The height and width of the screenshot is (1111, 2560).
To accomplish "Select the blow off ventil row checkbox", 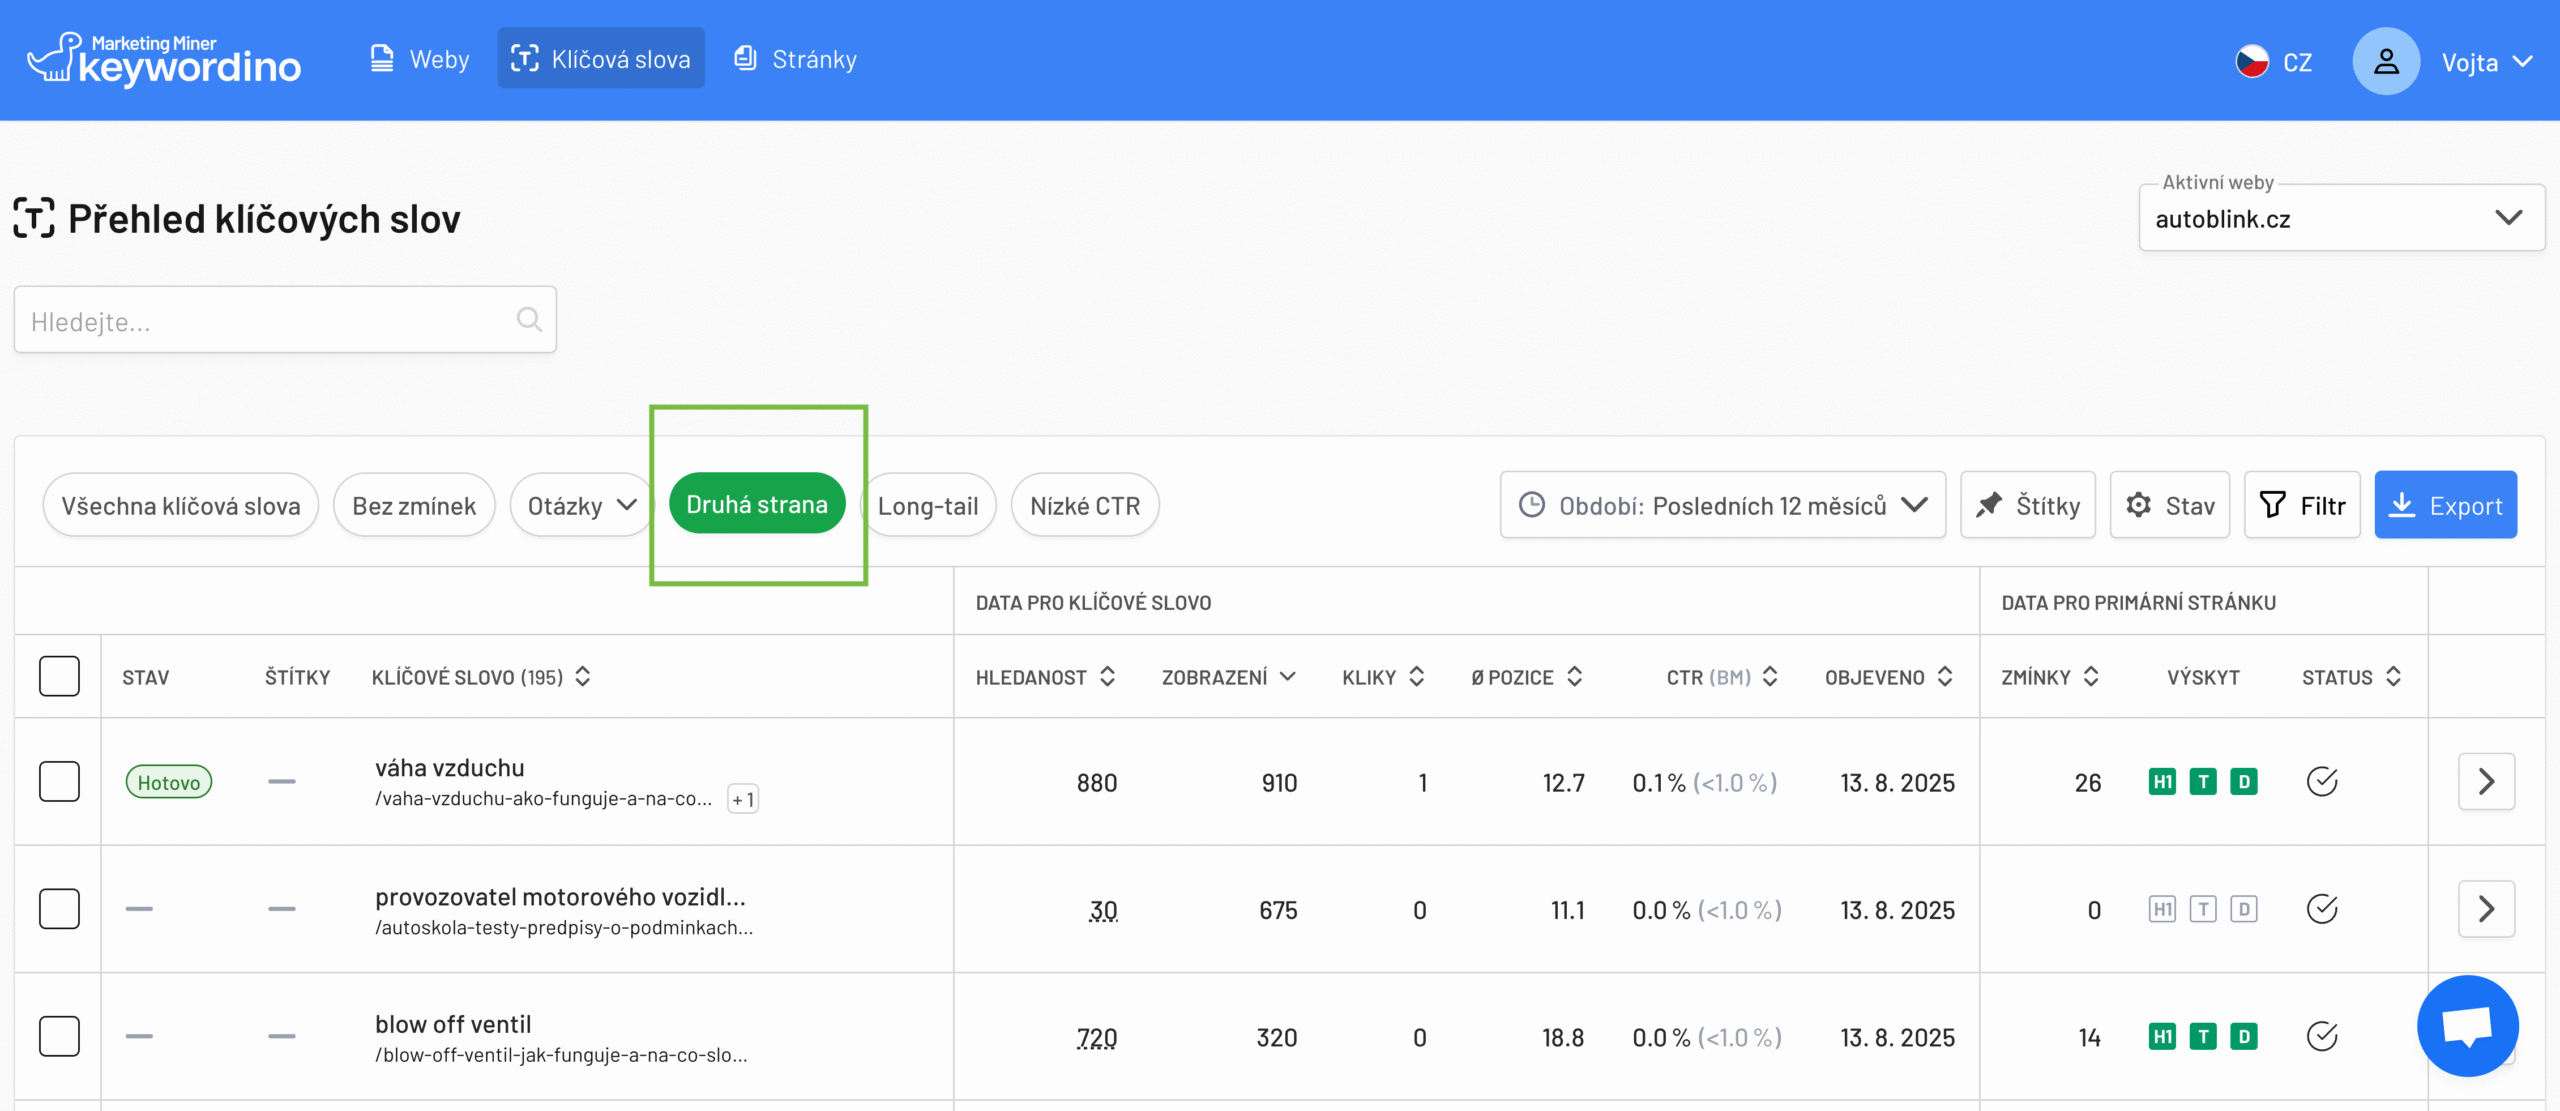I will [59, 1037].
